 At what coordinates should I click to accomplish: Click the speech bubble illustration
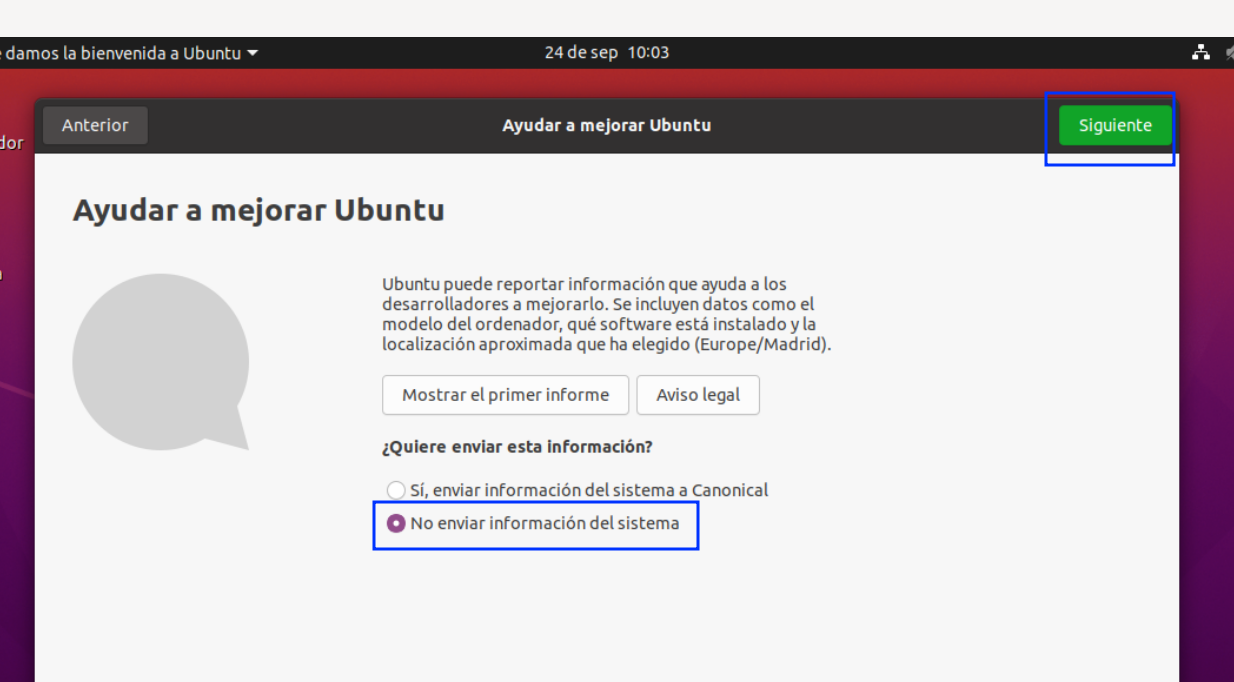point(161,362)
